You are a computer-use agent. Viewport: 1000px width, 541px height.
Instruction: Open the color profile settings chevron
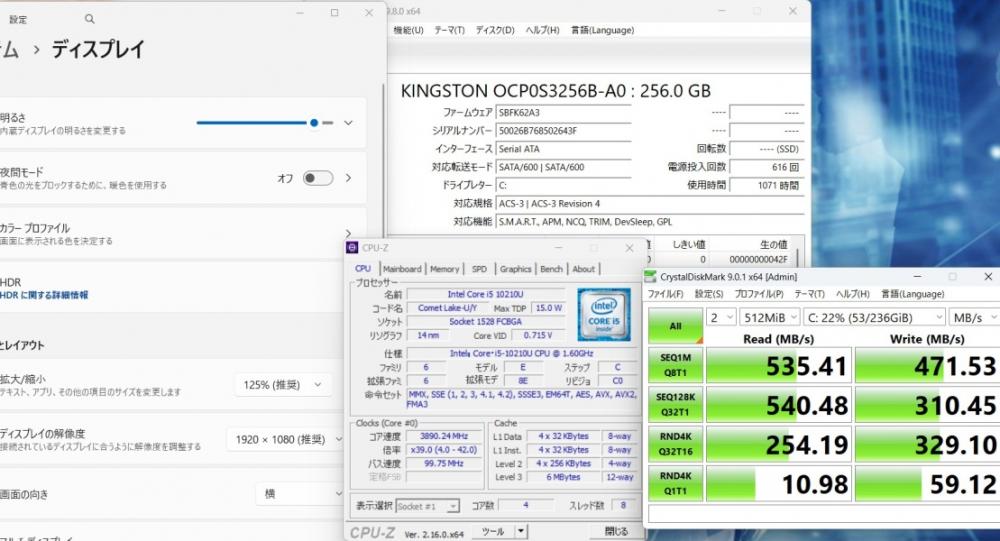pyautogui.click(x=348, y=233)
